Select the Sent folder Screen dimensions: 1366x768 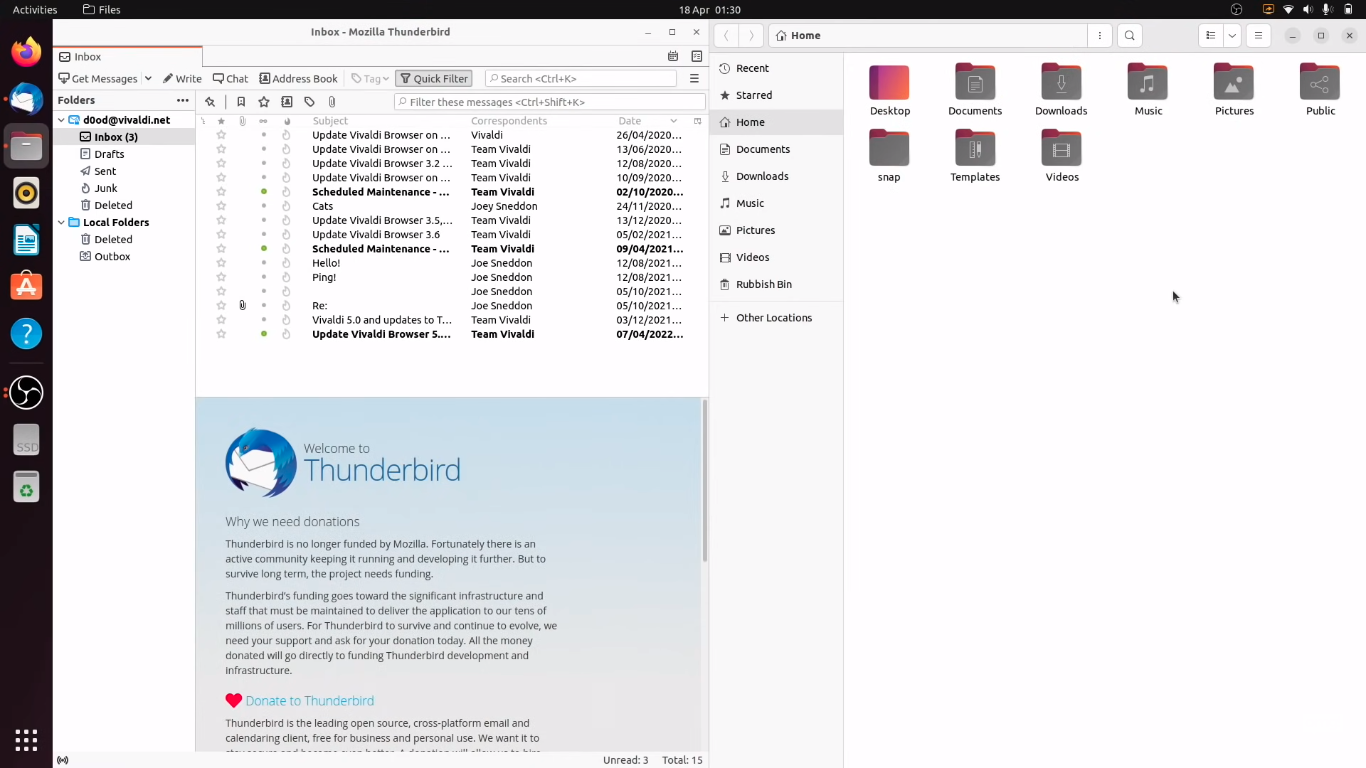pos(105,171)
